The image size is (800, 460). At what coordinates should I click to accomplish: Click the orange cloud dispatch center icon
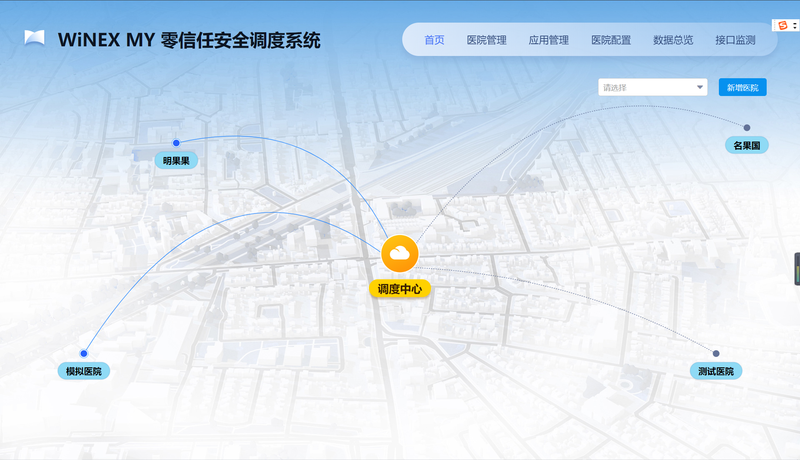[399, 253]
